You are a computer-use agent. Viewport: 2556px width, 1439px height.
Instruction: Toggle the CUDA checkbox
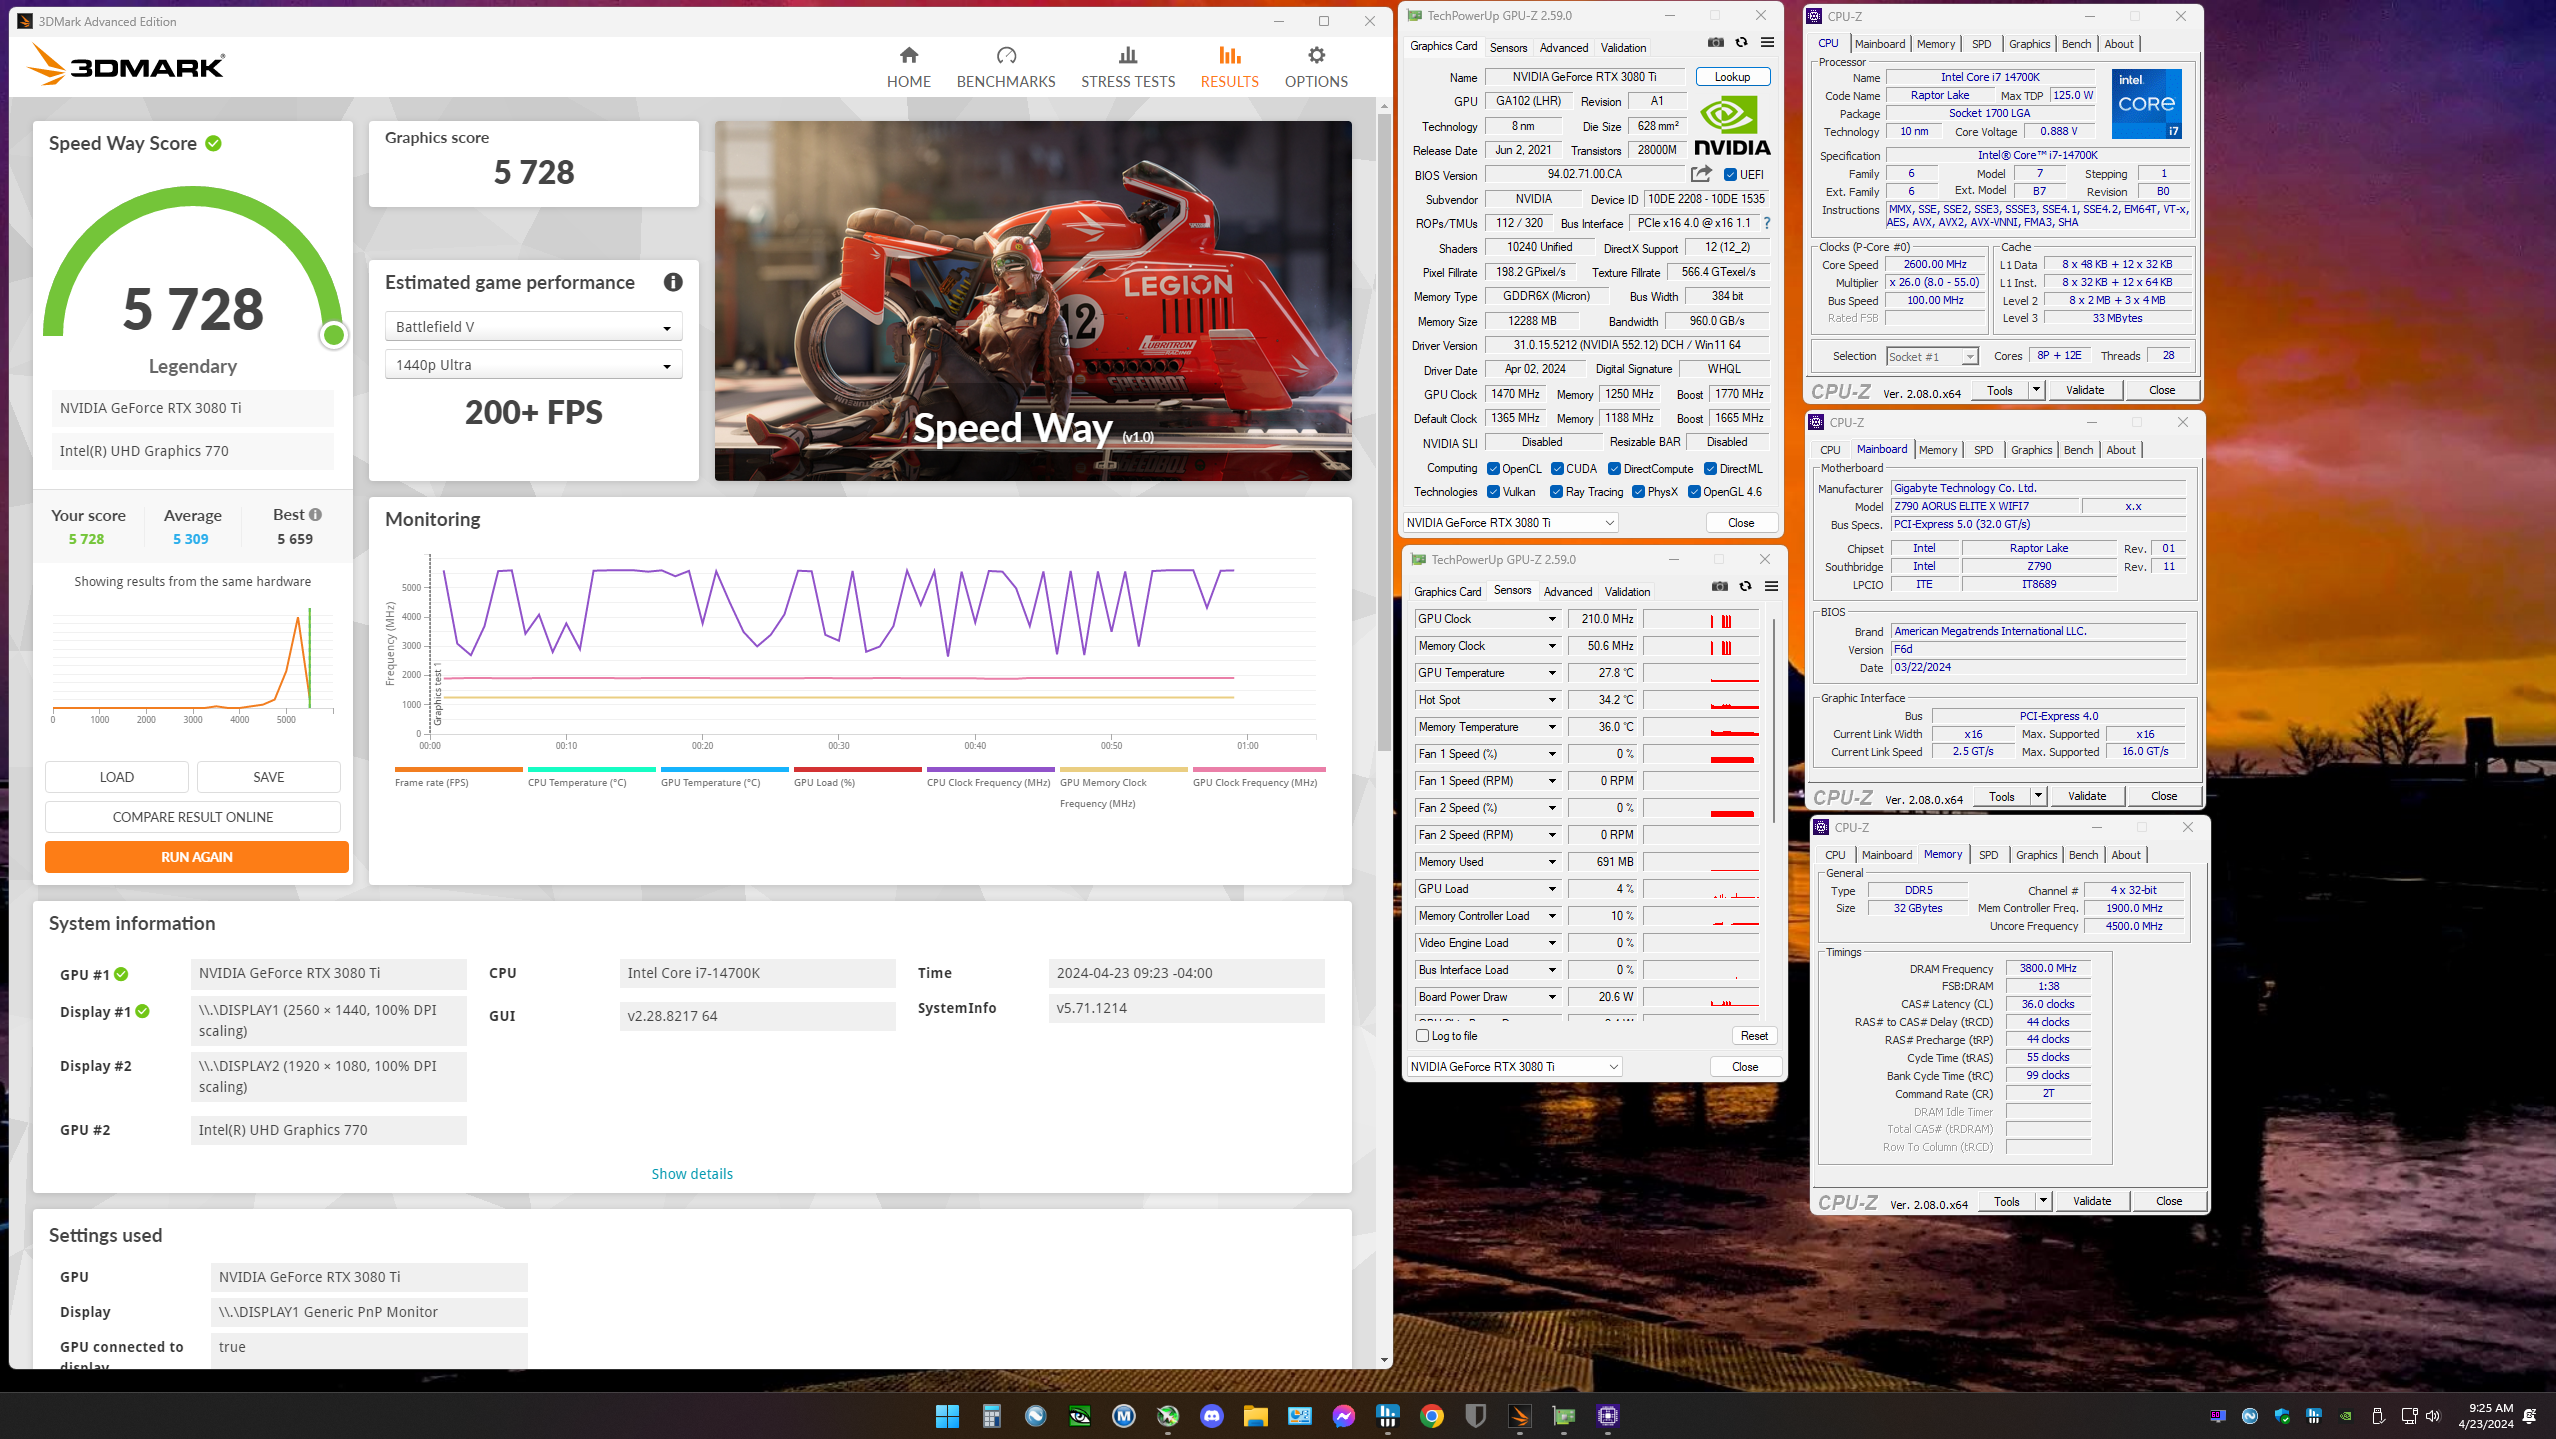[1557, 469]
